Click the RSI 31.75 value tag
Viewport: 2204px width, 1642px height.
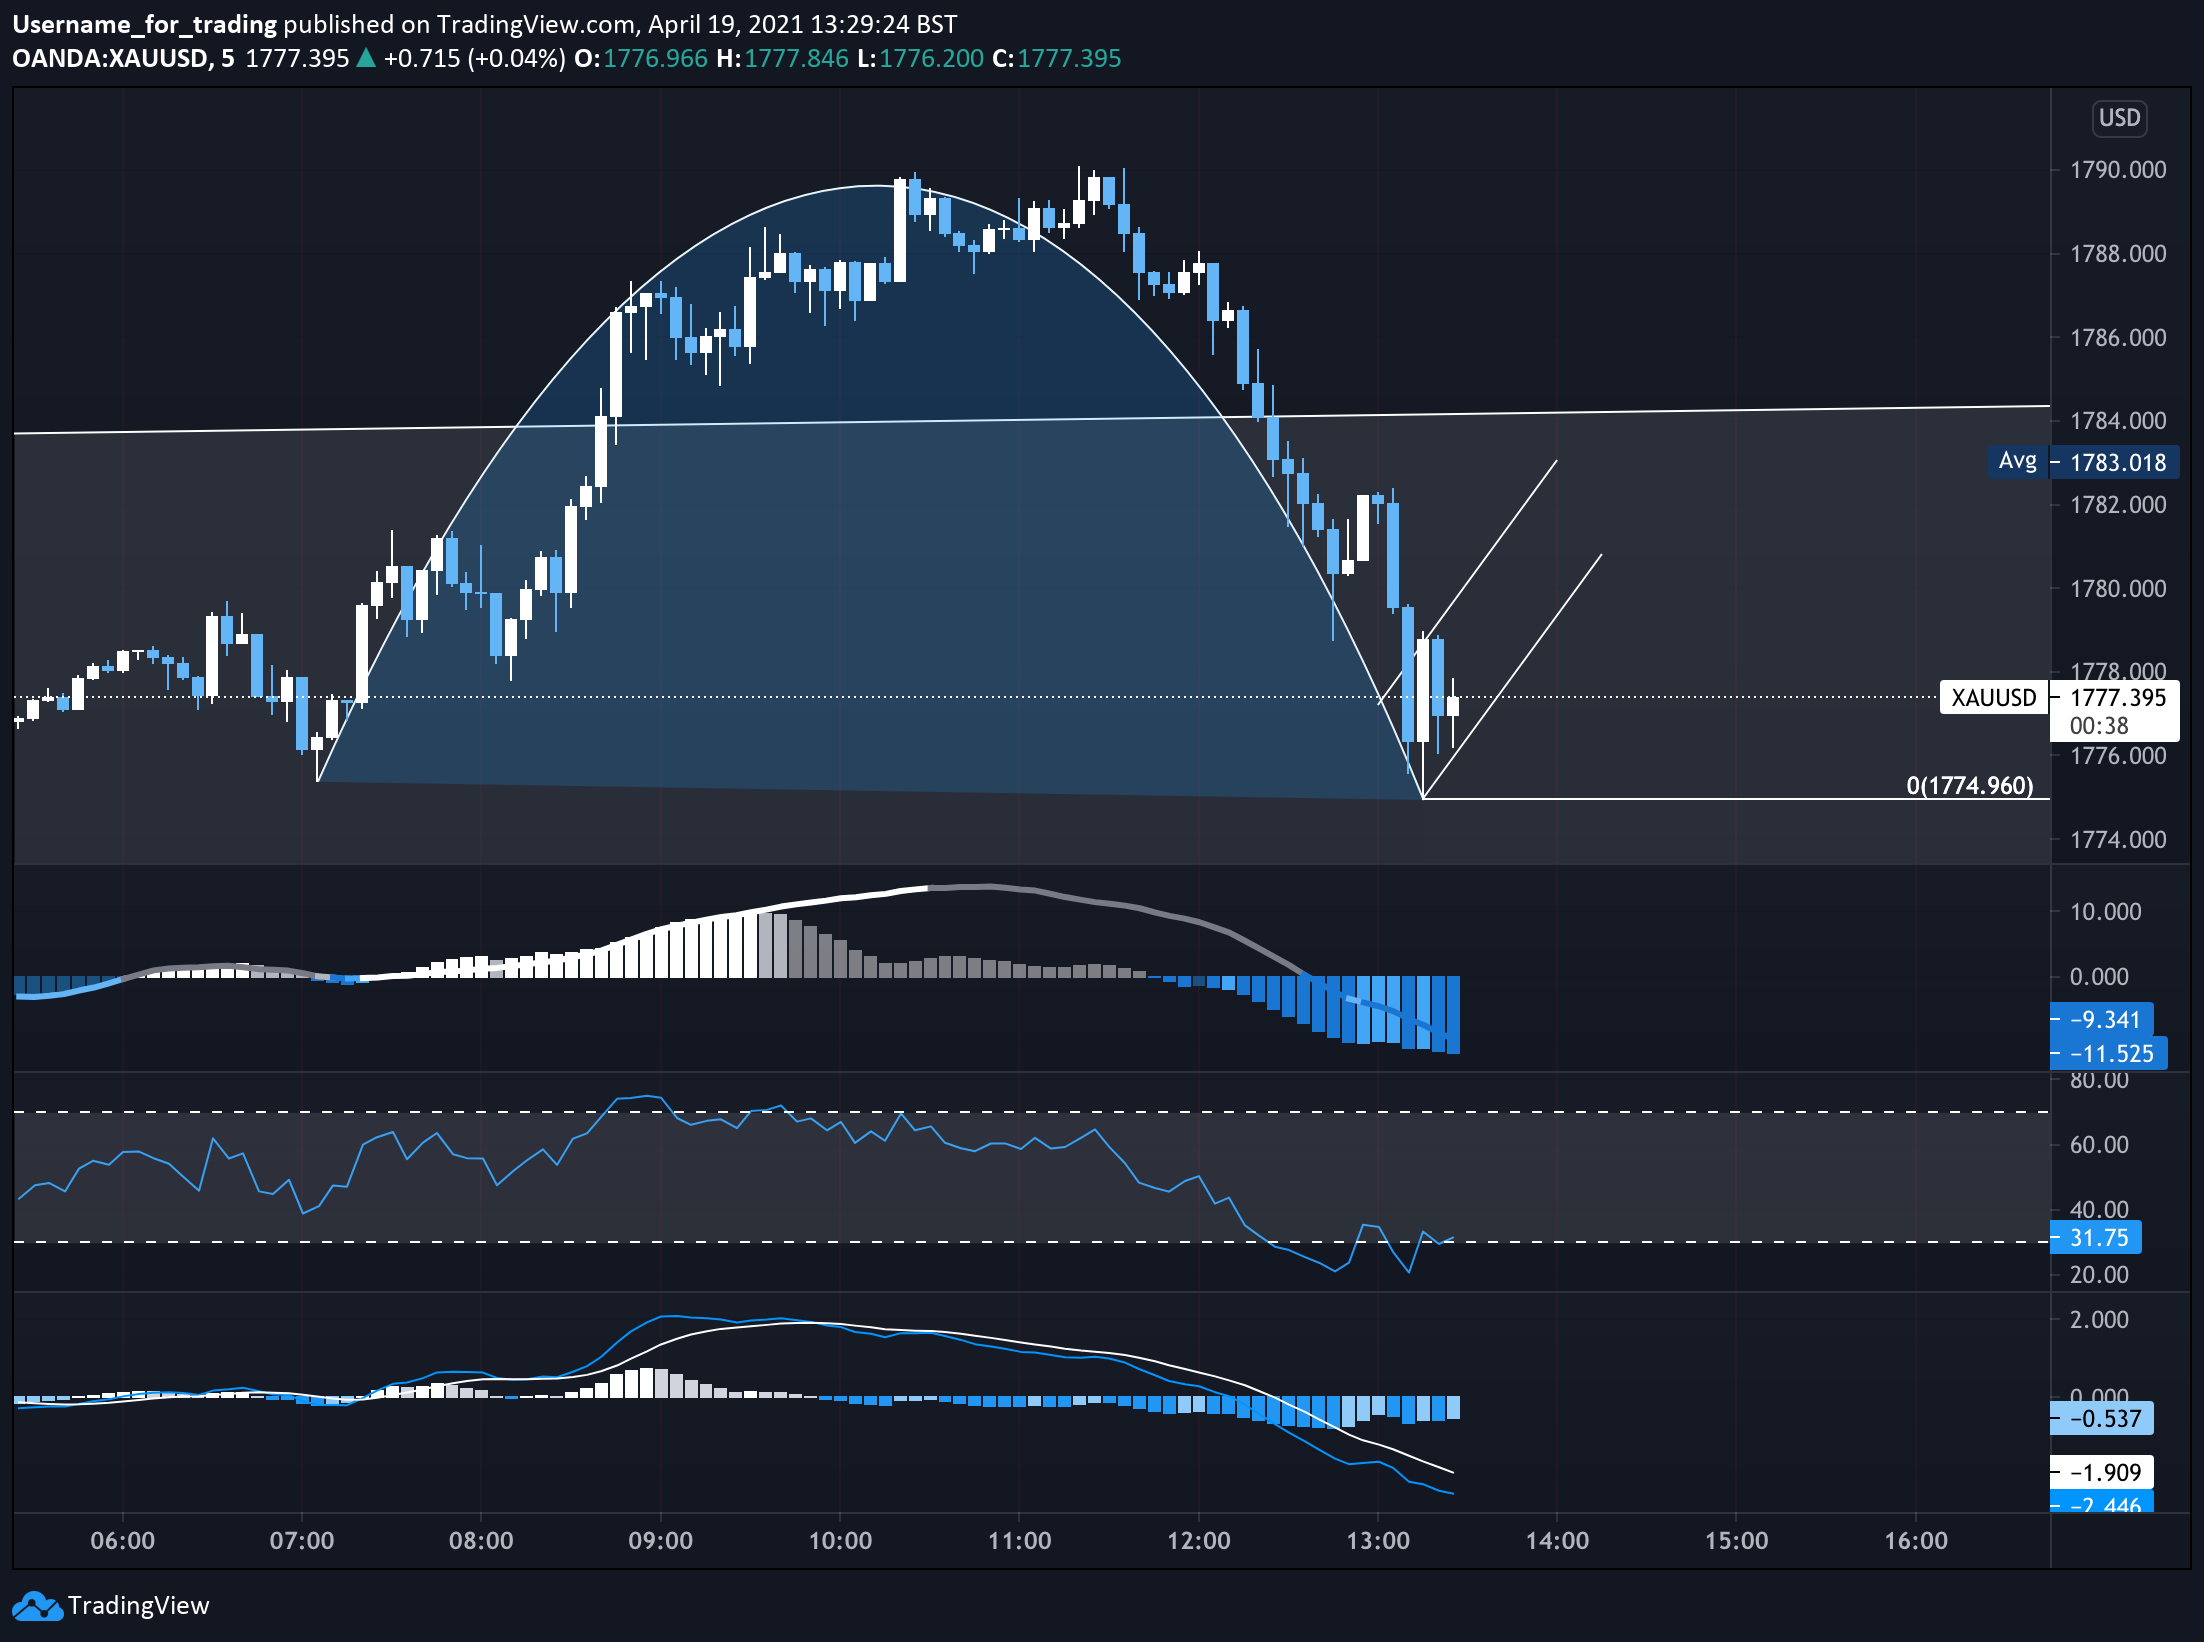click(2096, 1237)
